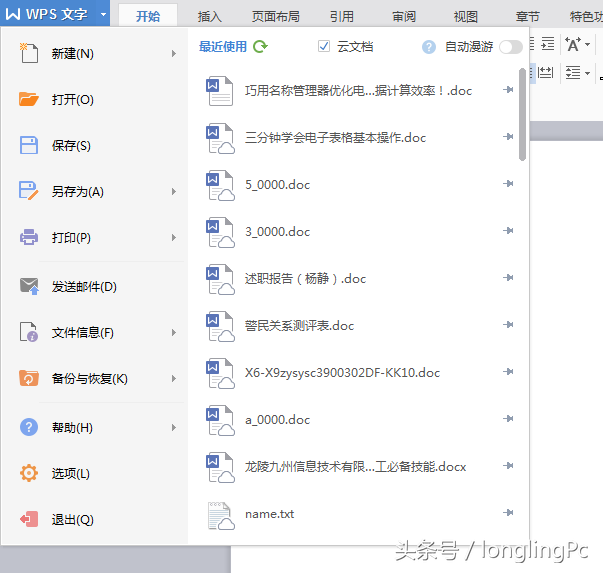Image resolution: width=603 pixels, height=573 pixels.
Task: Choose the 发送邮件(D) menu entry
Action: [94, 286]
